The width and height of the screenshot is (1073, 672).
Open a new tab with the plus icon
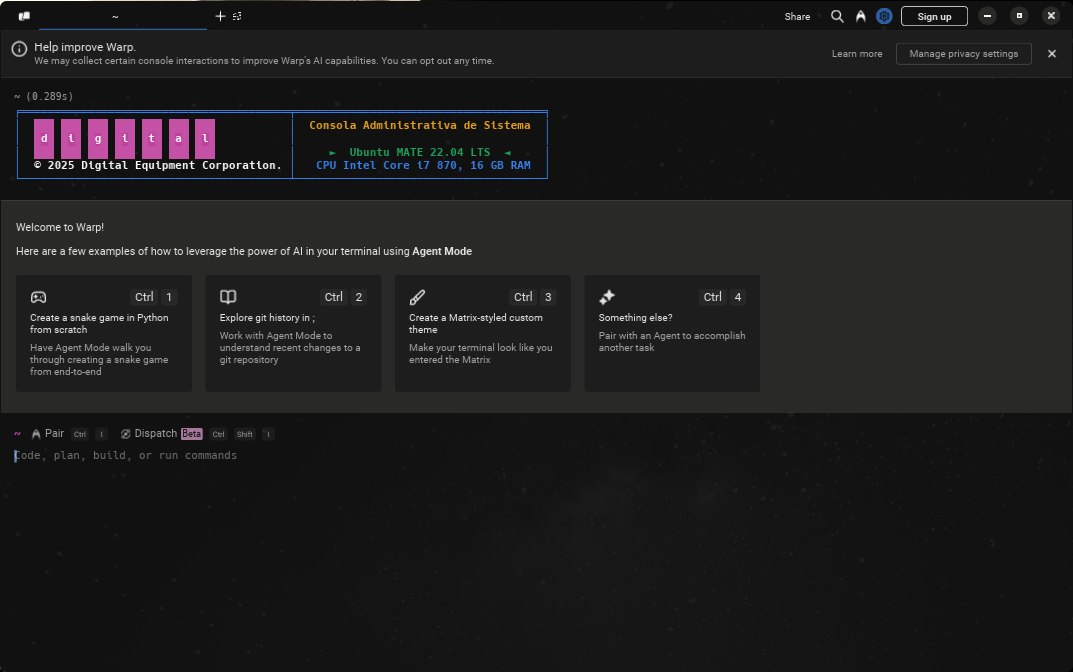tap(220, 16)
